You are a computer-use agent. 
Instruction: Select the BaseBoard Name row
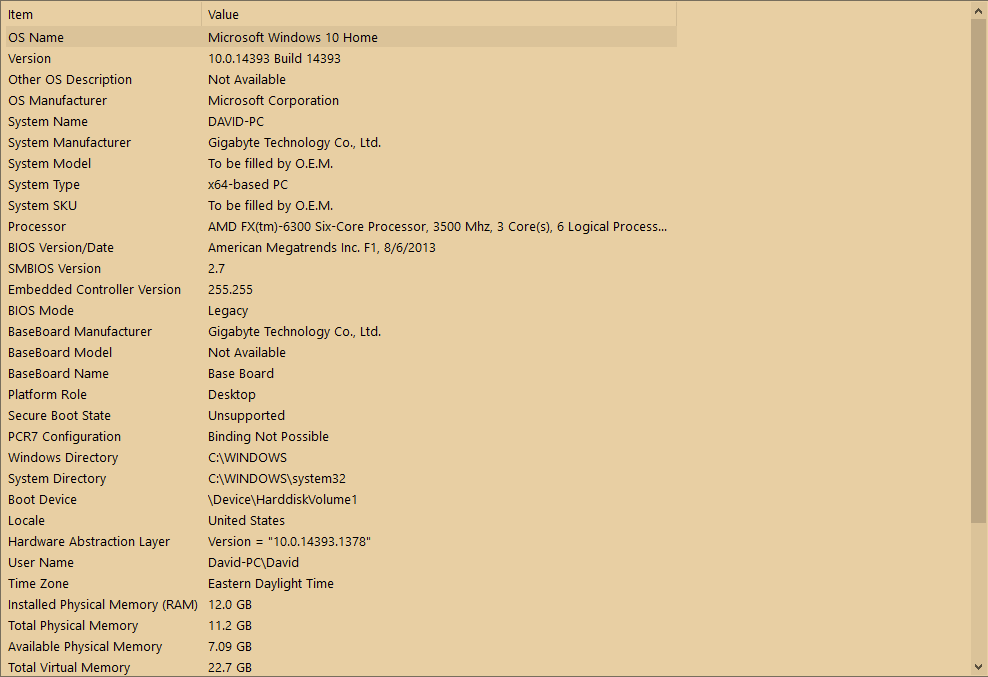(341, 374)
